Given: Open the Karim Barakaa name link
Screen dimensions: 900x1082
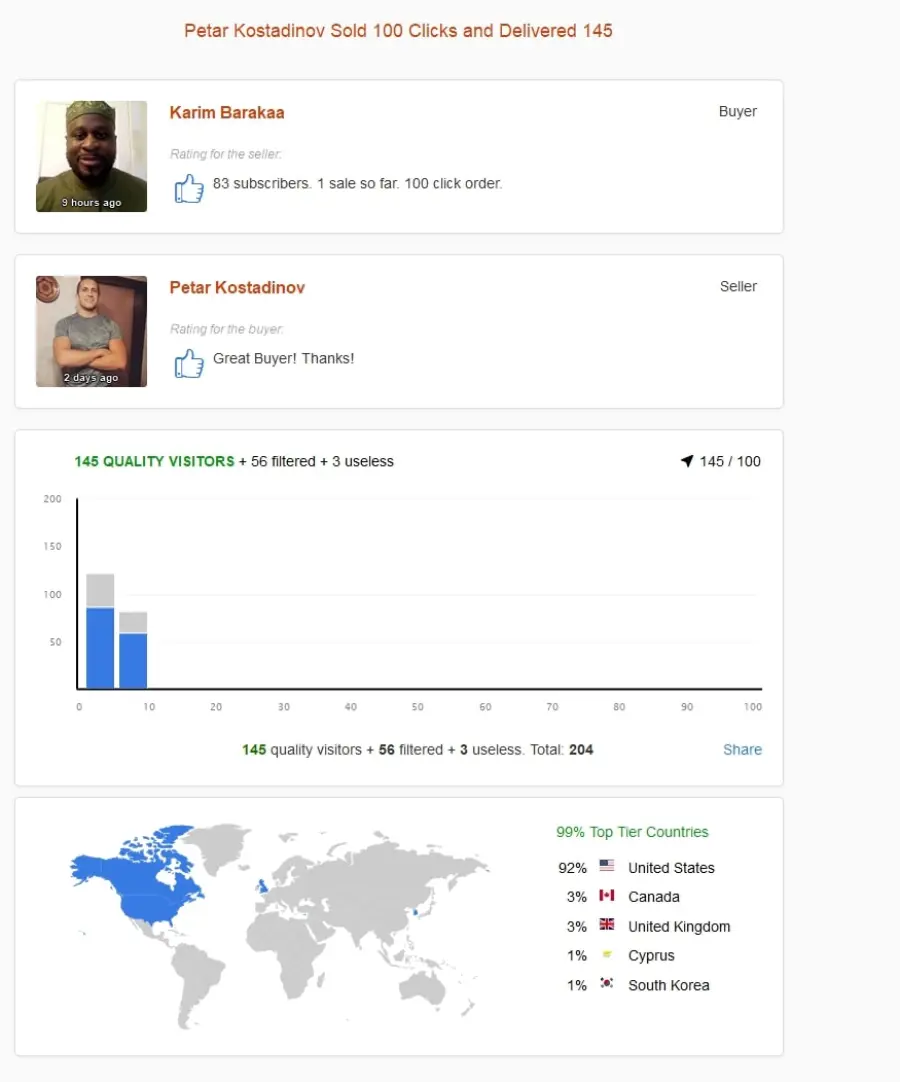Looking at the screenshot, I should coord(227,112).
